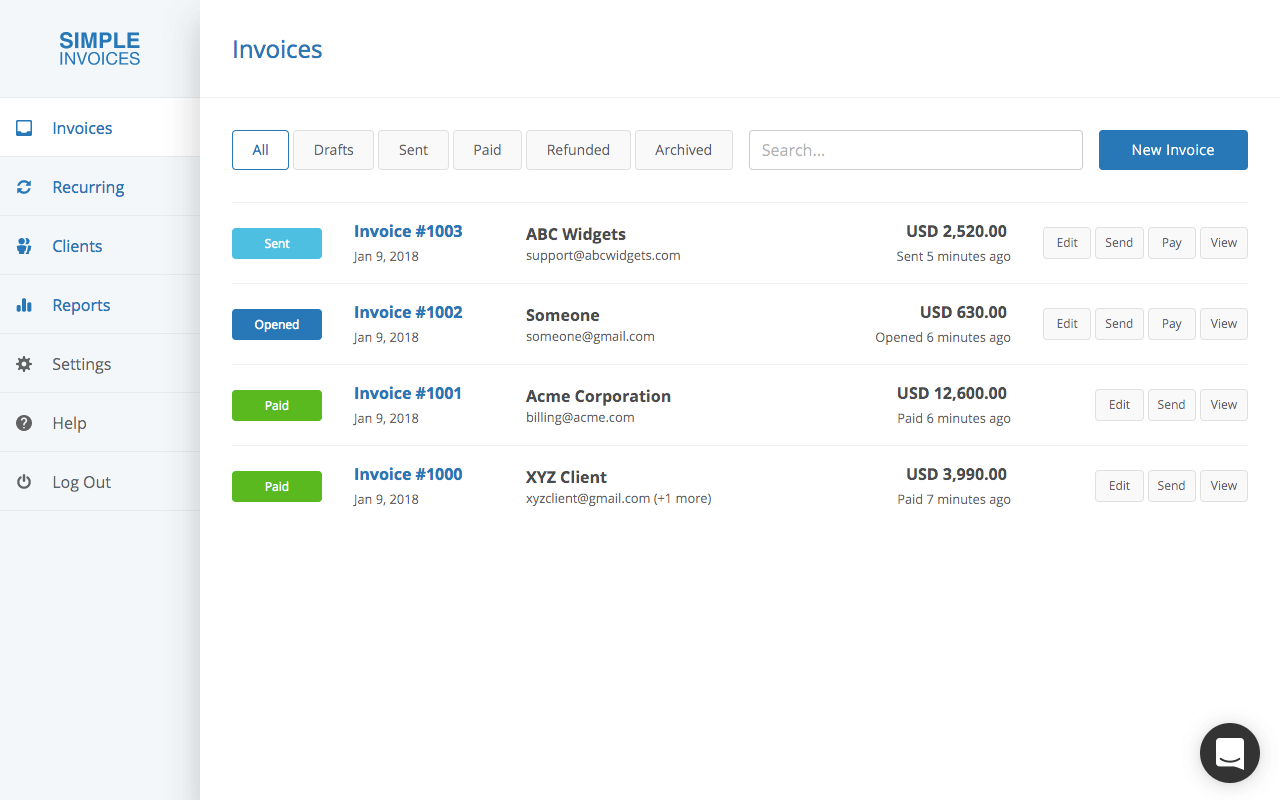Select the All invoices filter
Screen dimensions: 1280x800
click(260, 149)
